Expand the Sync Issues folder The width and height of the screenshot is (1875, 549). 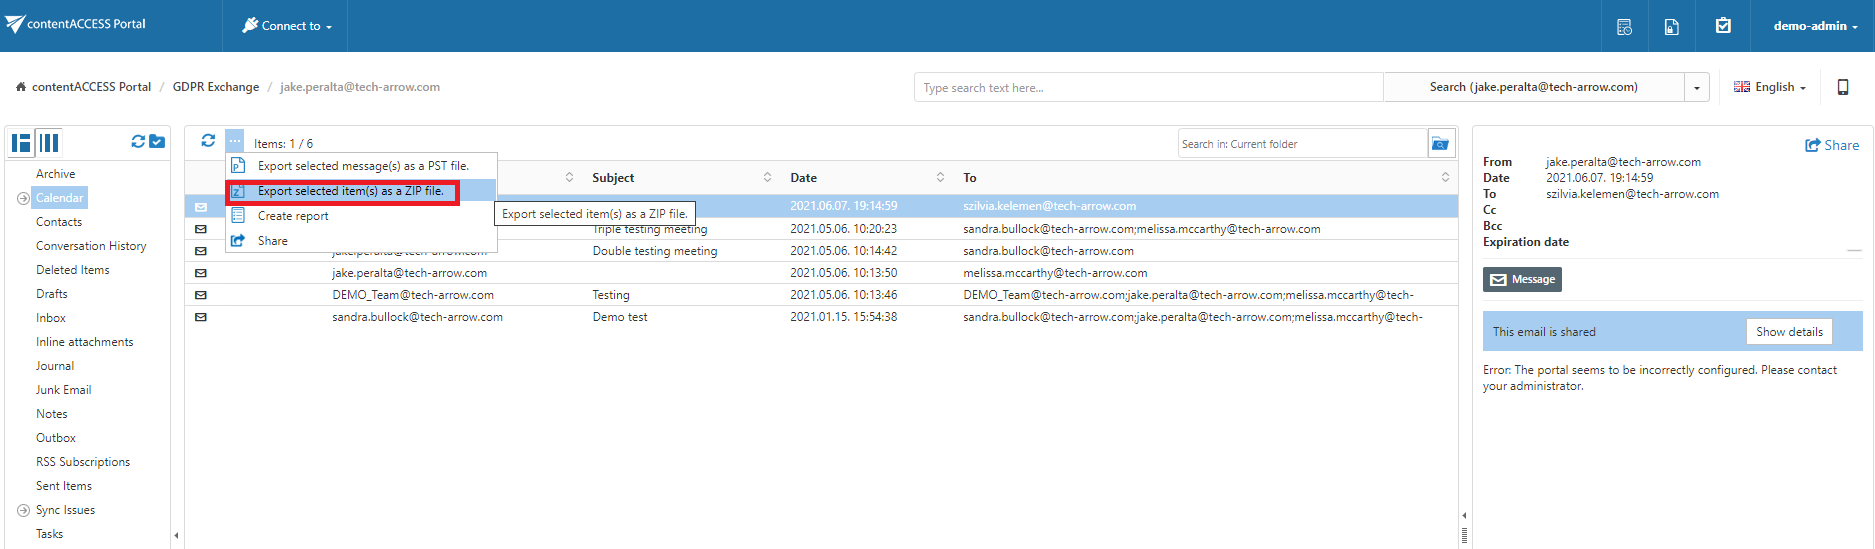pyautogui.click(x=23, y=510)
